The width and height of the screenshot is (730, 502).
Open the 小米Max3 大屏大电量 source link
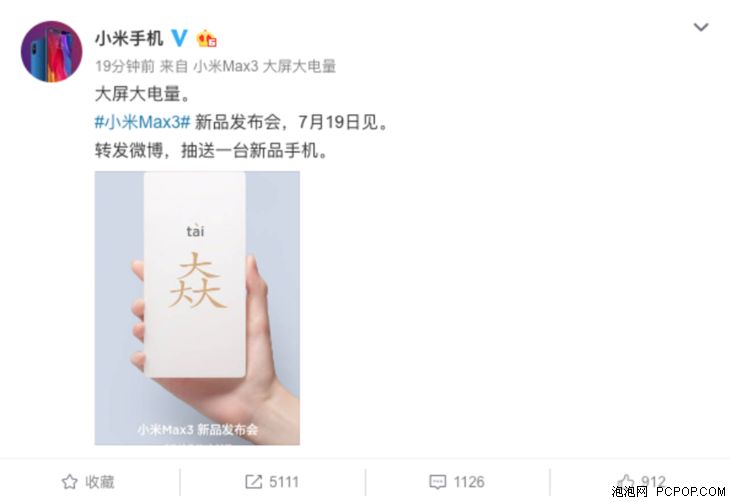[x=264, y=66]
